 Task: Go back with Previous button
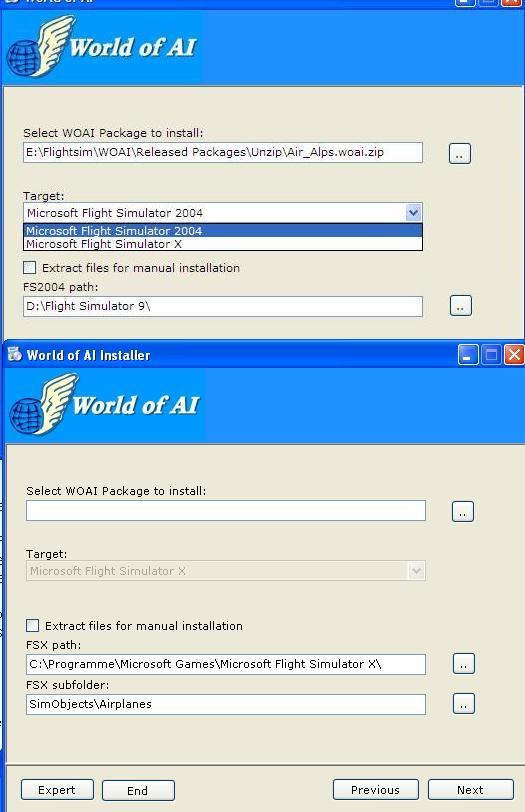point(375,790)
